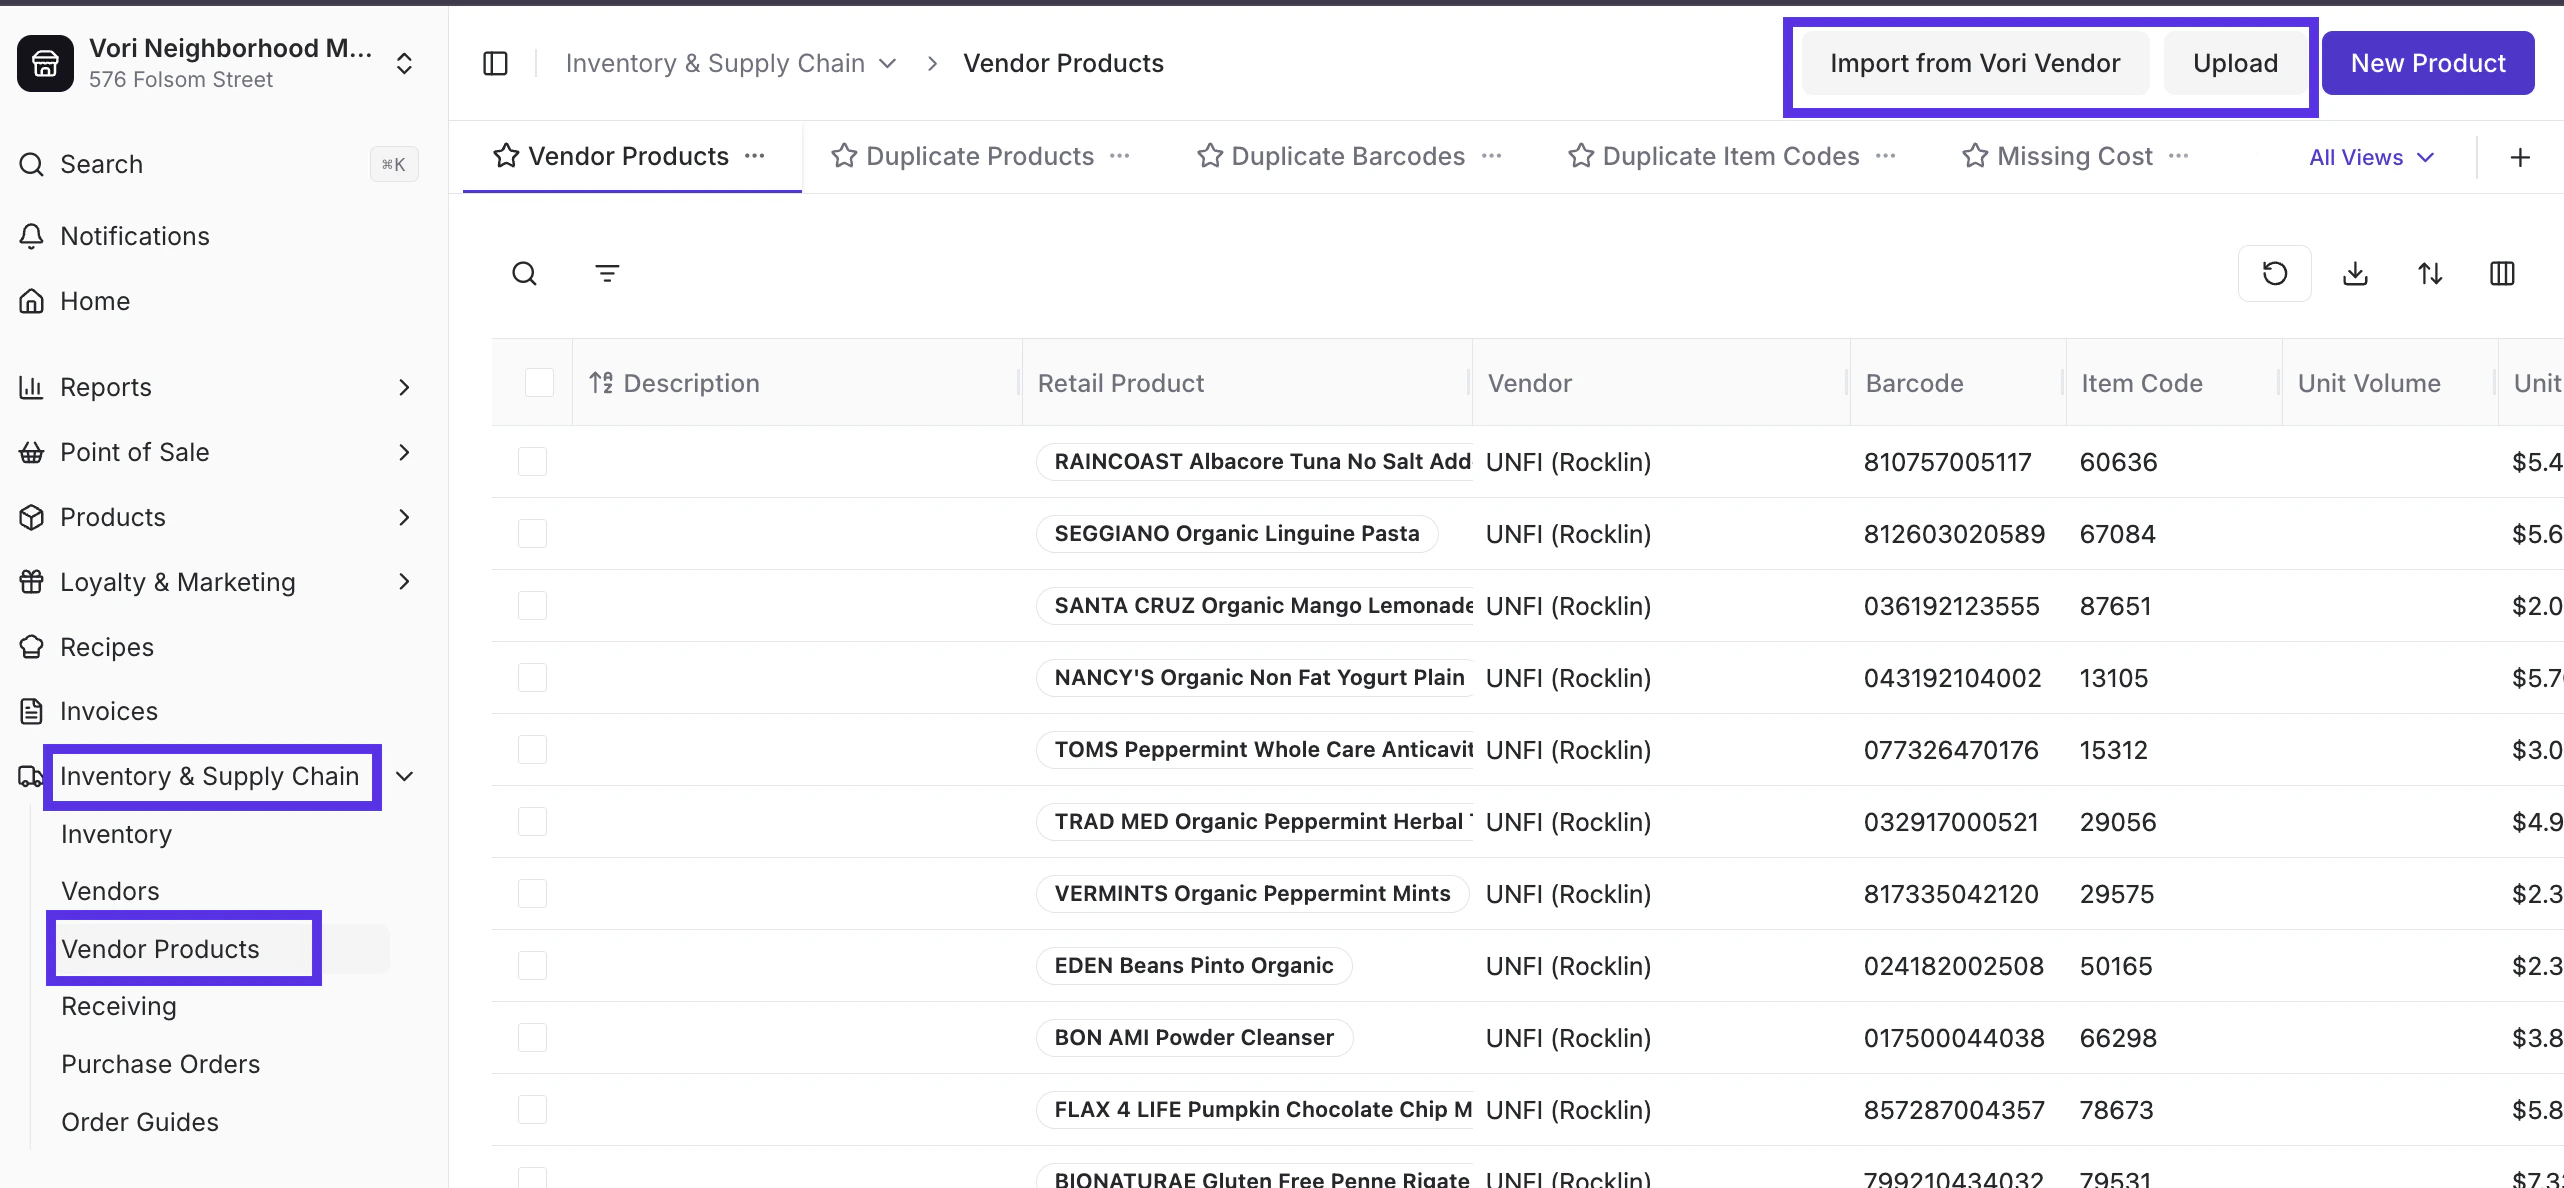Open the store switcher chevrons

[x=404, y=64]
